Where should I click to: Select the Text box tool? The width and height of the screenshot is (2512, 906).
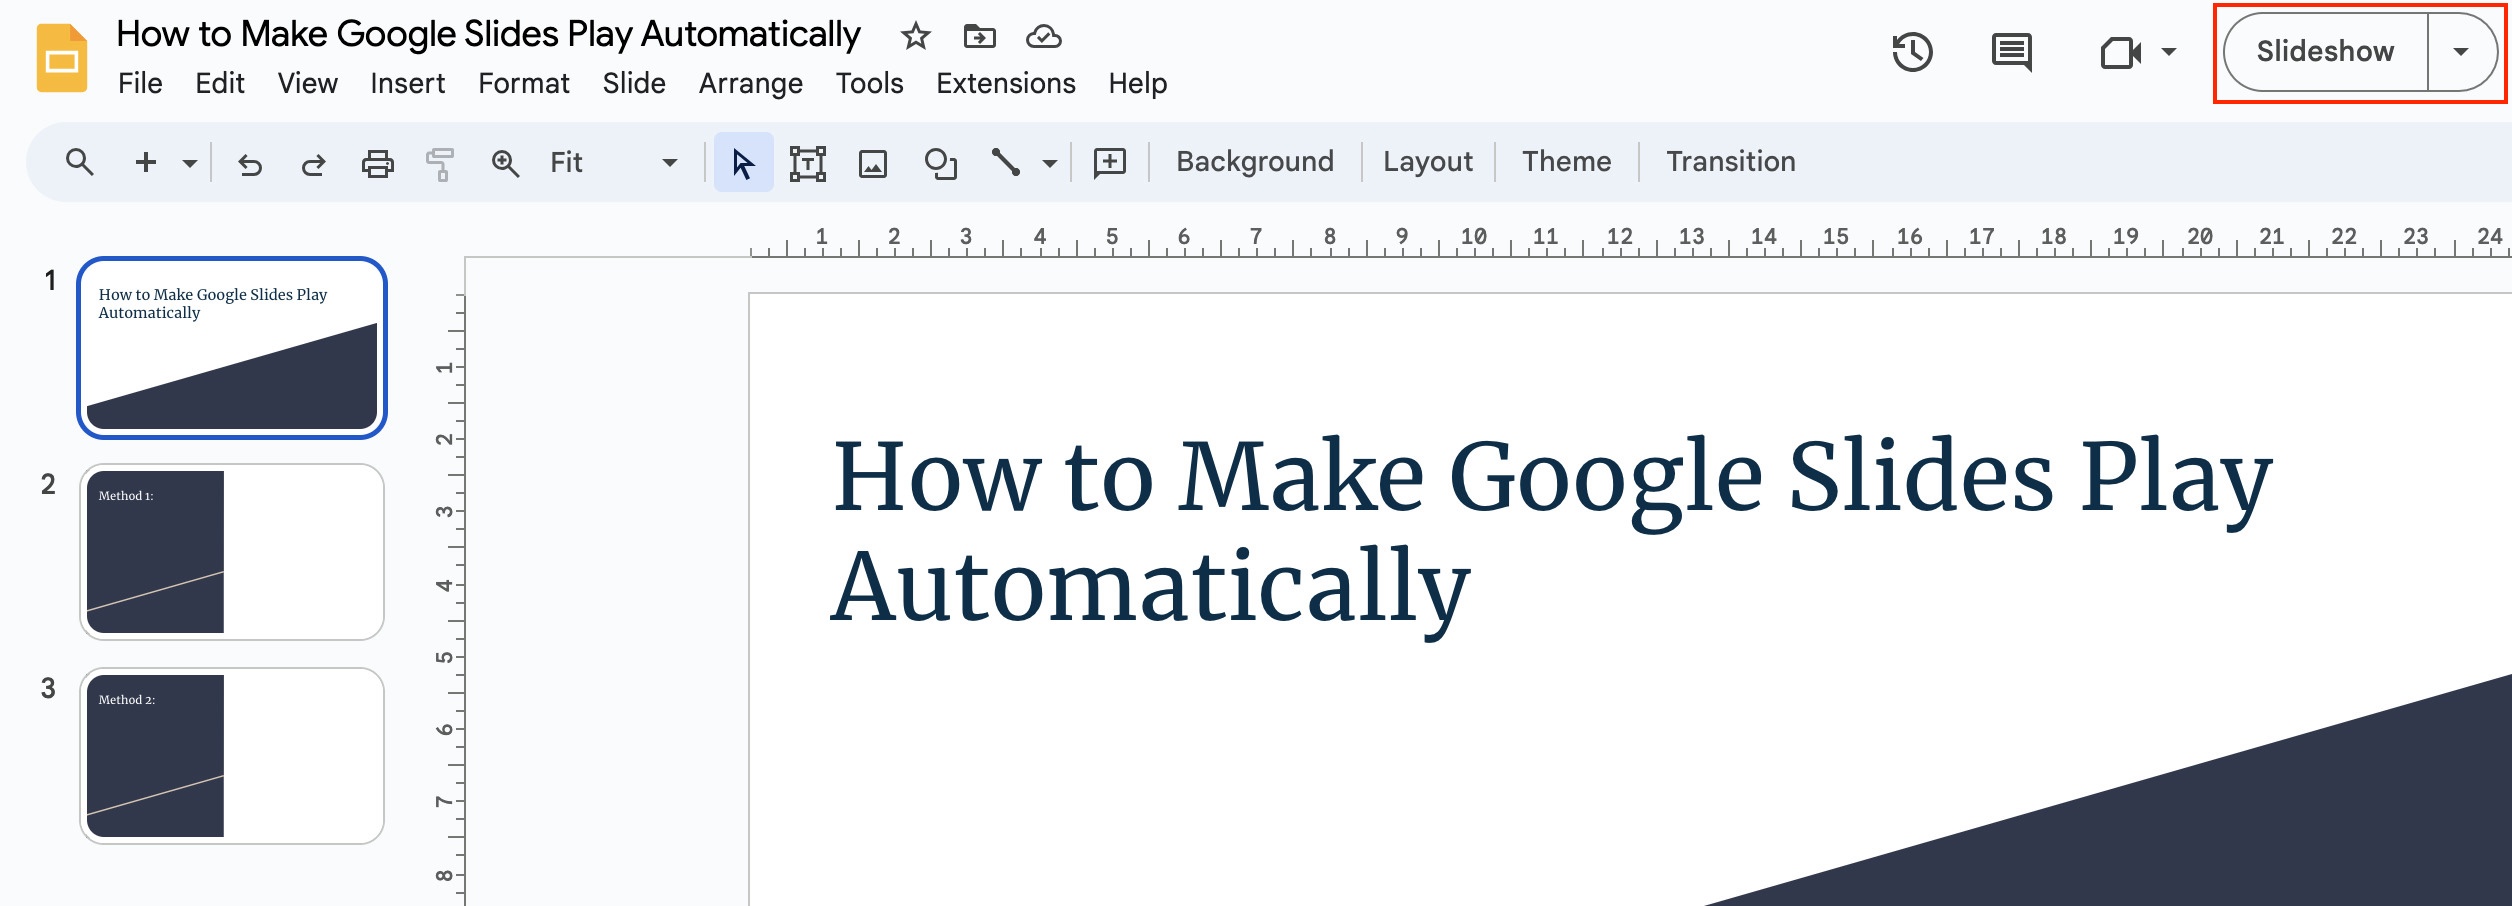[808, 163]
